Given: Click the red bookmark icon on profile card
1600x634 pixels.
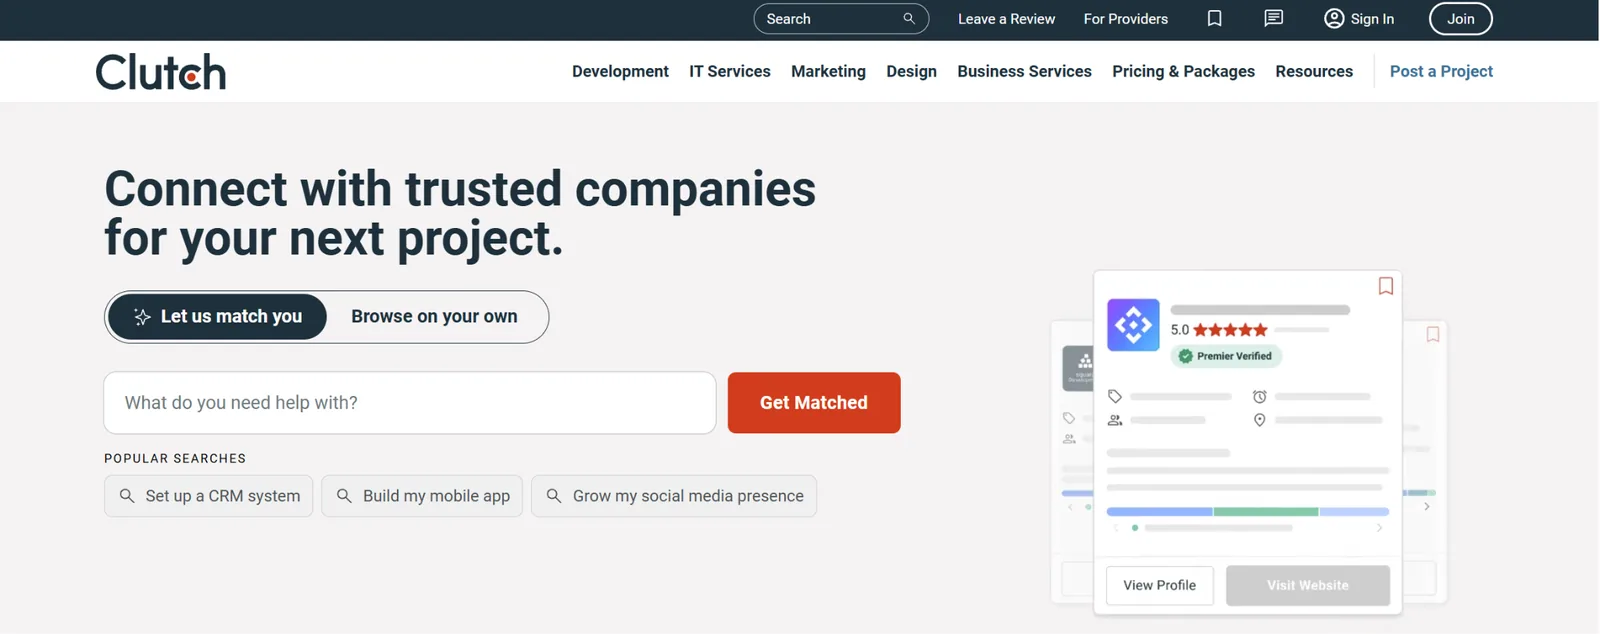Looking at the screenshot, I should click(1386, 286).
